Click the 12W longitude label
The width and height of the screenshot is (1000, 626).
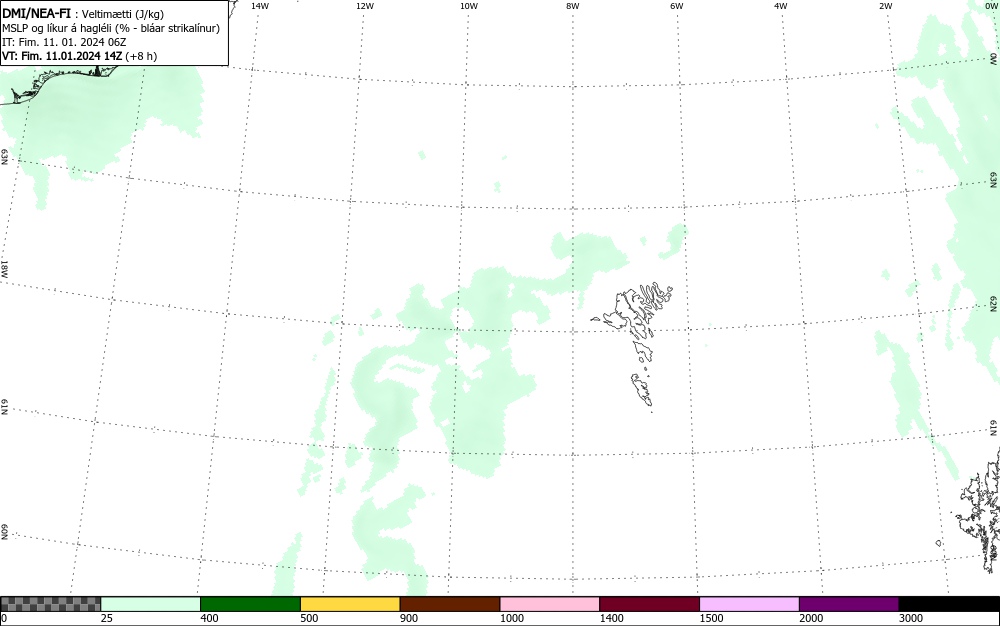click(x=365, y=6)
